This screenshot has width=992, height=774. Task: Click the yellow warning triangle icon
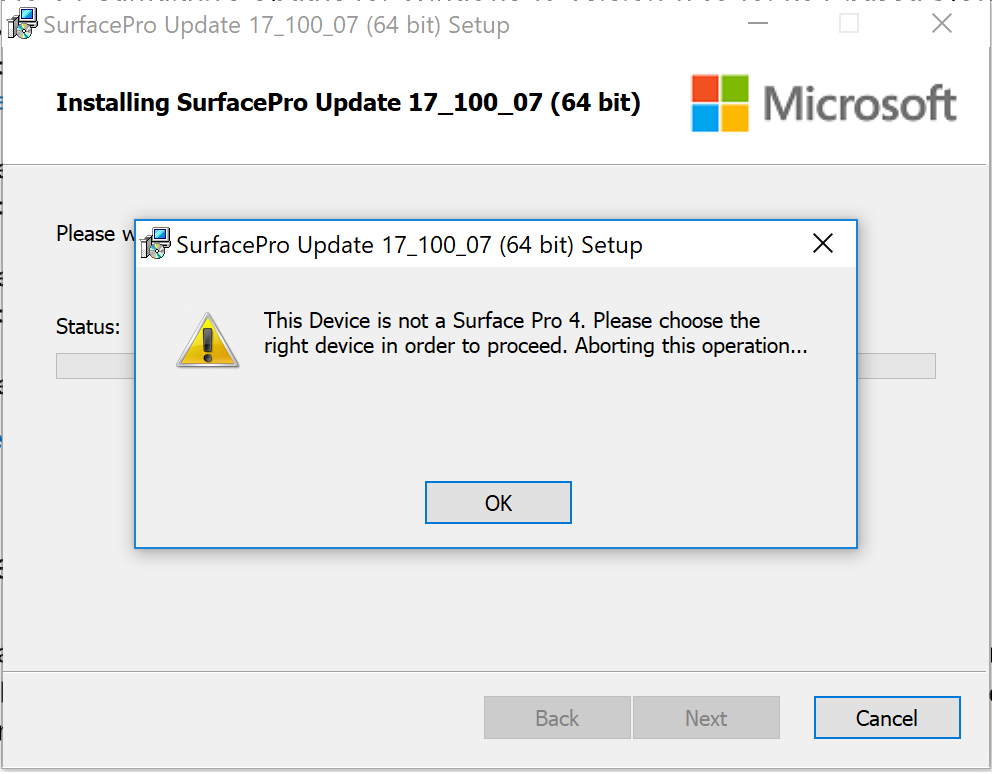pyautogui.click(x=208, y=340)
